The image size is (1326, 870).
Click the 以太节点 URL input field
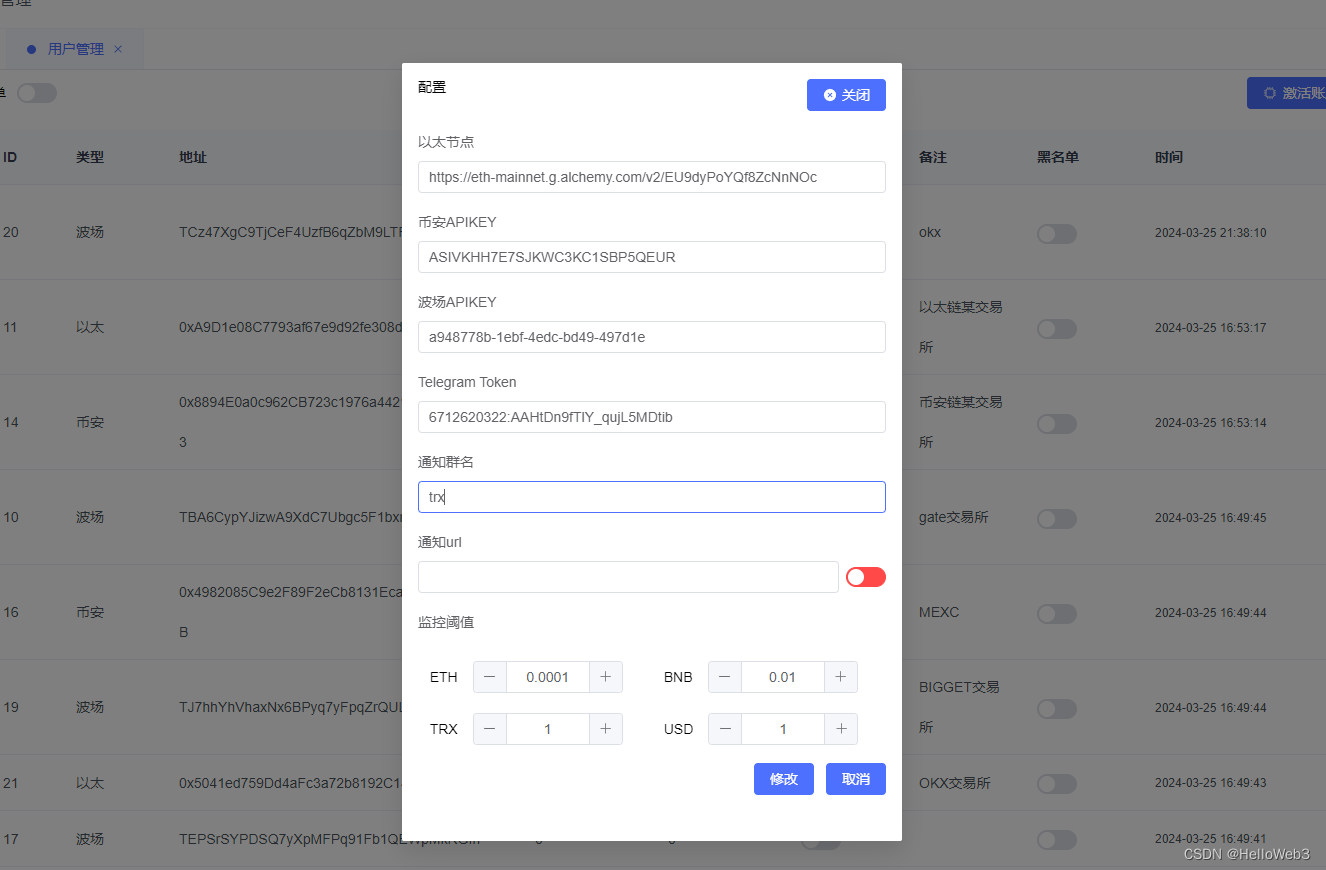pyautogui.click(x=651, y=177)
